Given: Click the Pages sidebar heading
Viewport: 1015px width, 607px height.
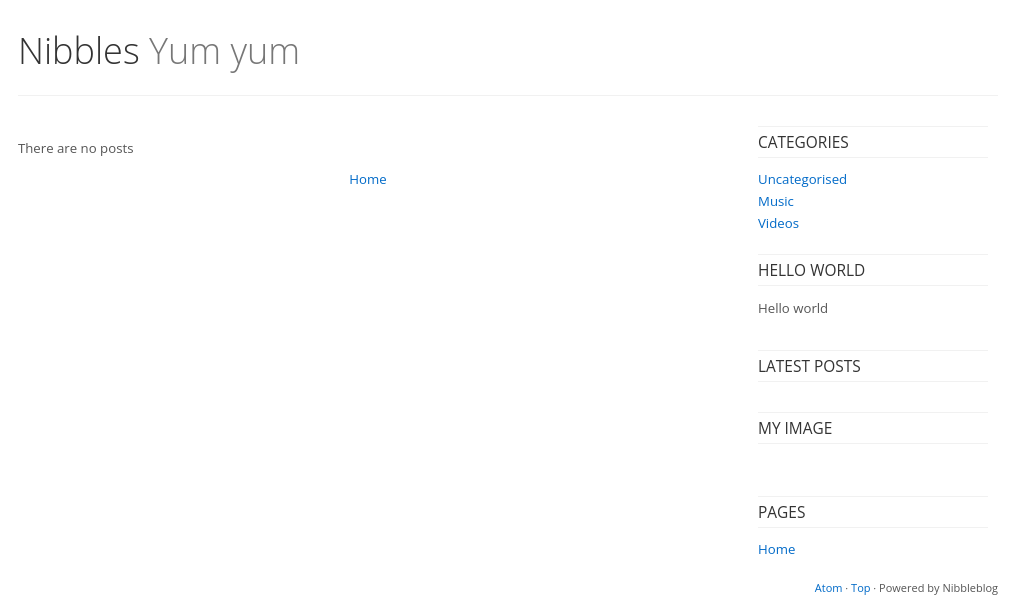Looking at the screenshot, I should (x=781, y=513).
